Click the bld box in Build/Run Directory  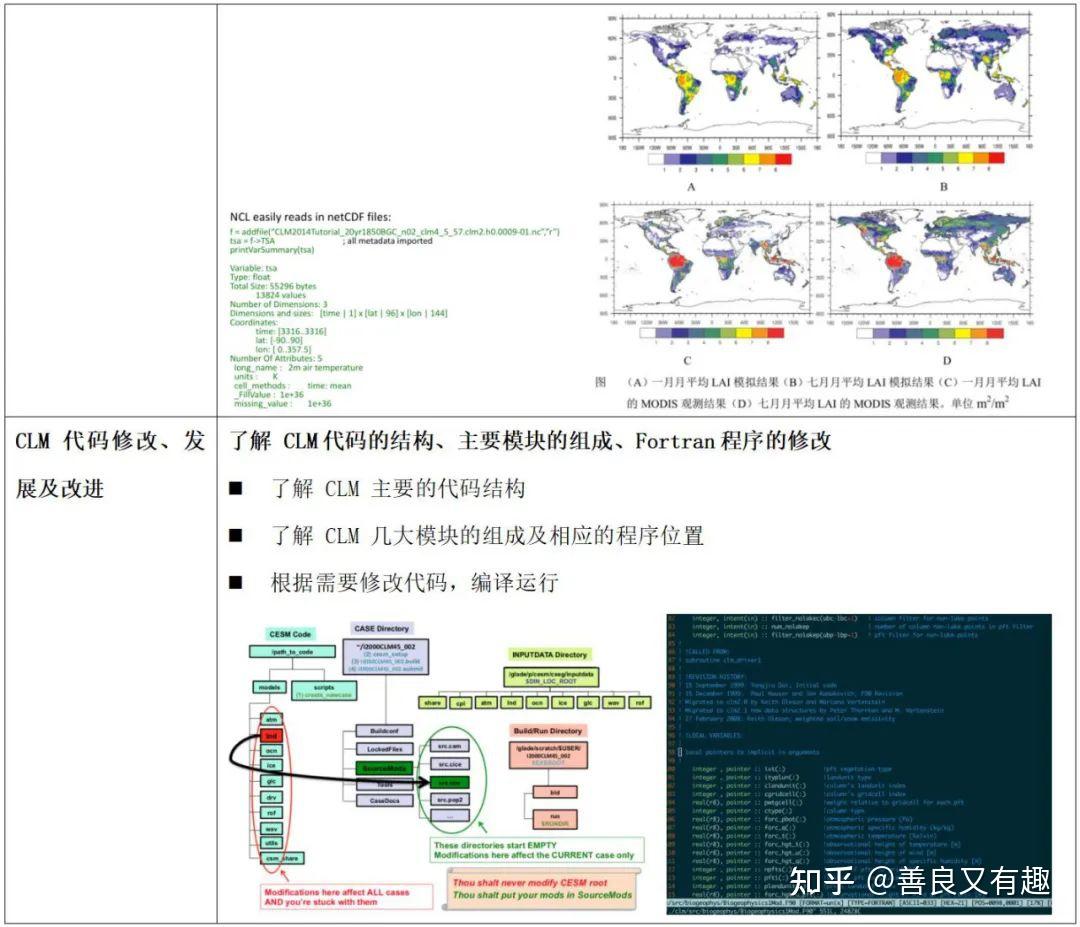click(556, 791)
